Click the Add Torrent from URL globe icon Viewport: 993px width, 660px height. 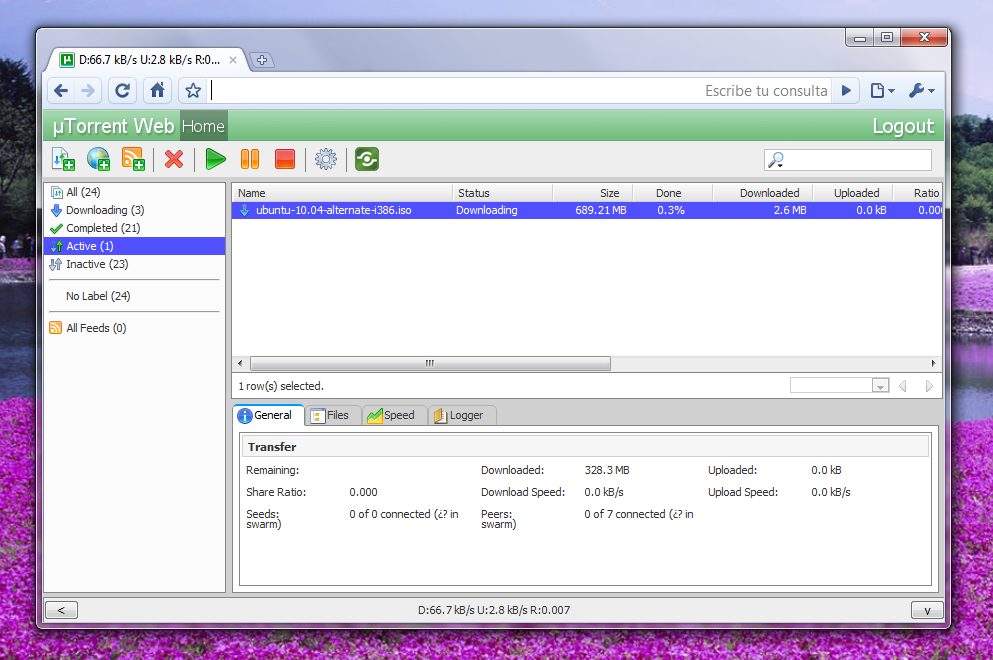tap(98, 159)
